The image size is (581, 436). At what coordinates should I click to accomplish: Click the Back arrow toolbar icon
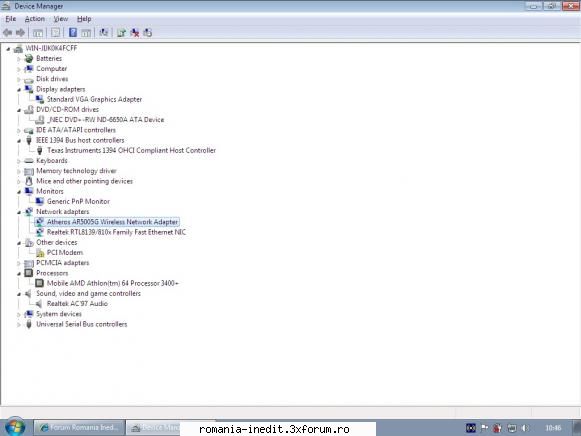7,33
